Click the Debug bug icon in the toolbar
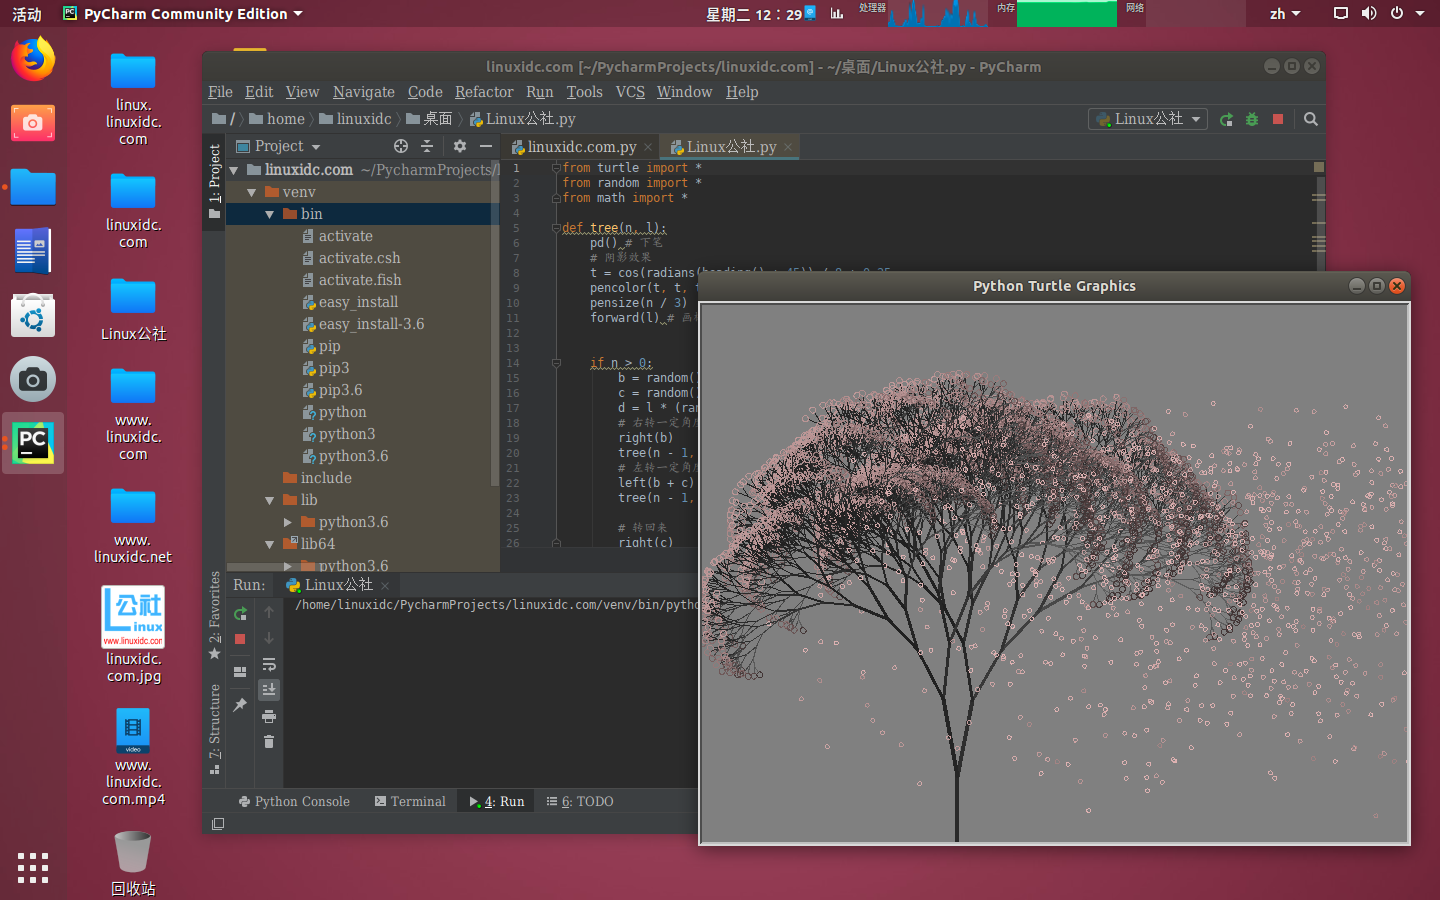This screenshot has width=1440, height=900. point(1252,119)
